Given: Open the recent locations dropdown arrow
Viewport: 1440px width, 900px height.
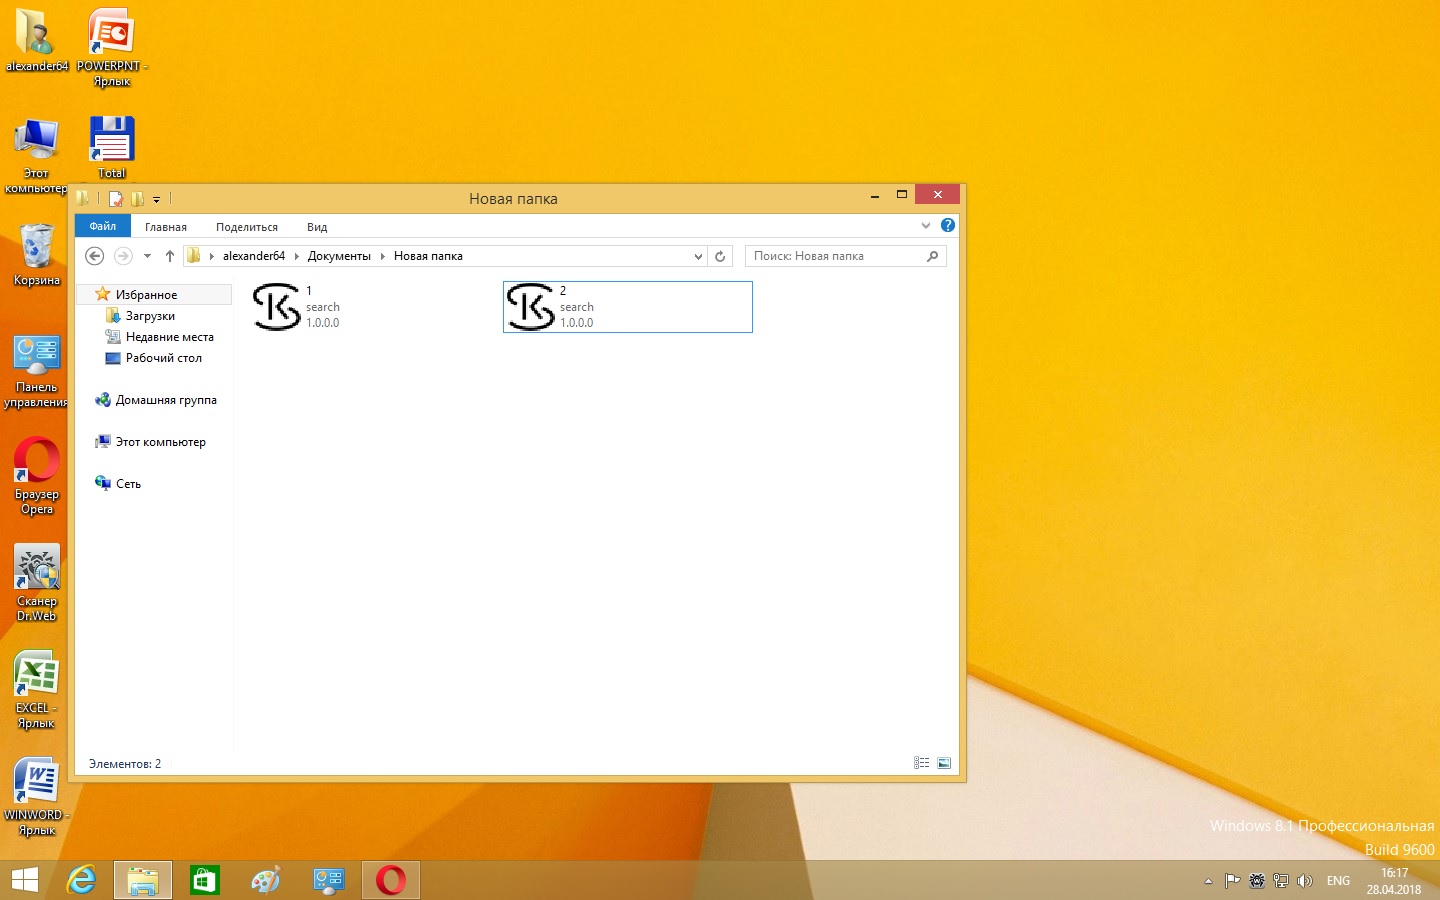Looking at the screenshot, I should point(147,256).
